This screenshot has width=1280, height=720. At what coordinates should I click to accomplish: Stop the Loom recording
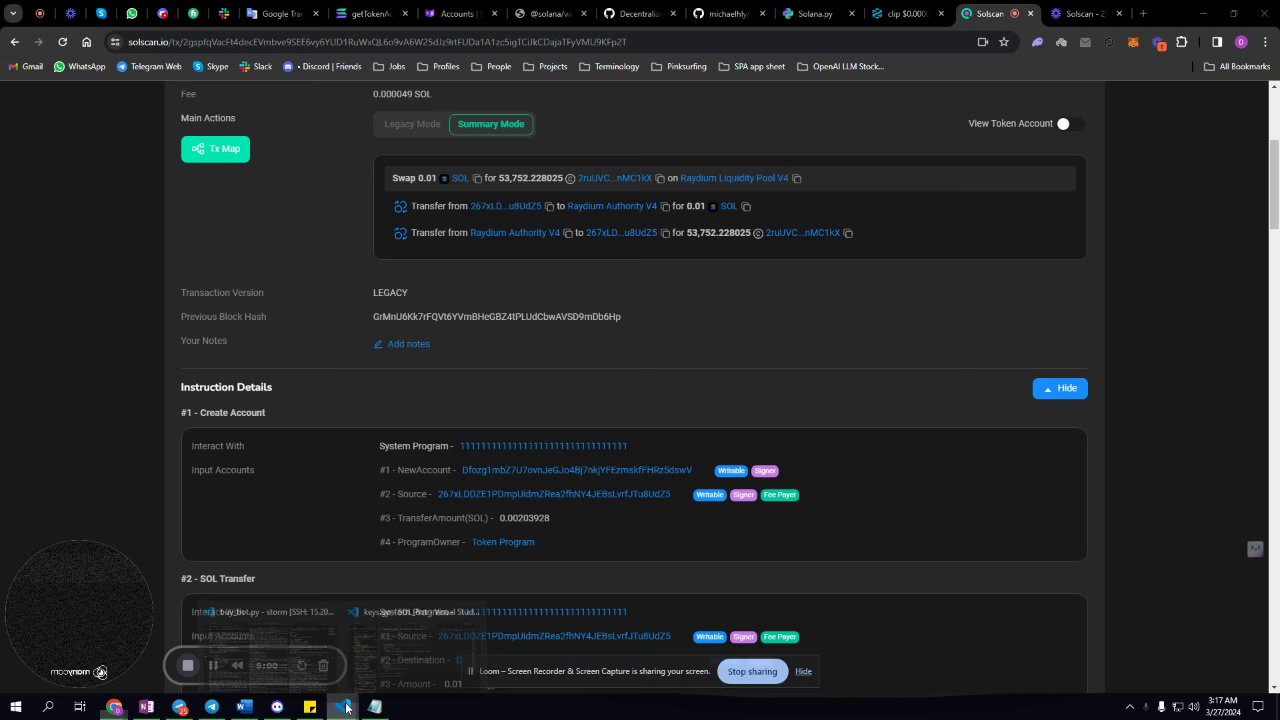188,665
